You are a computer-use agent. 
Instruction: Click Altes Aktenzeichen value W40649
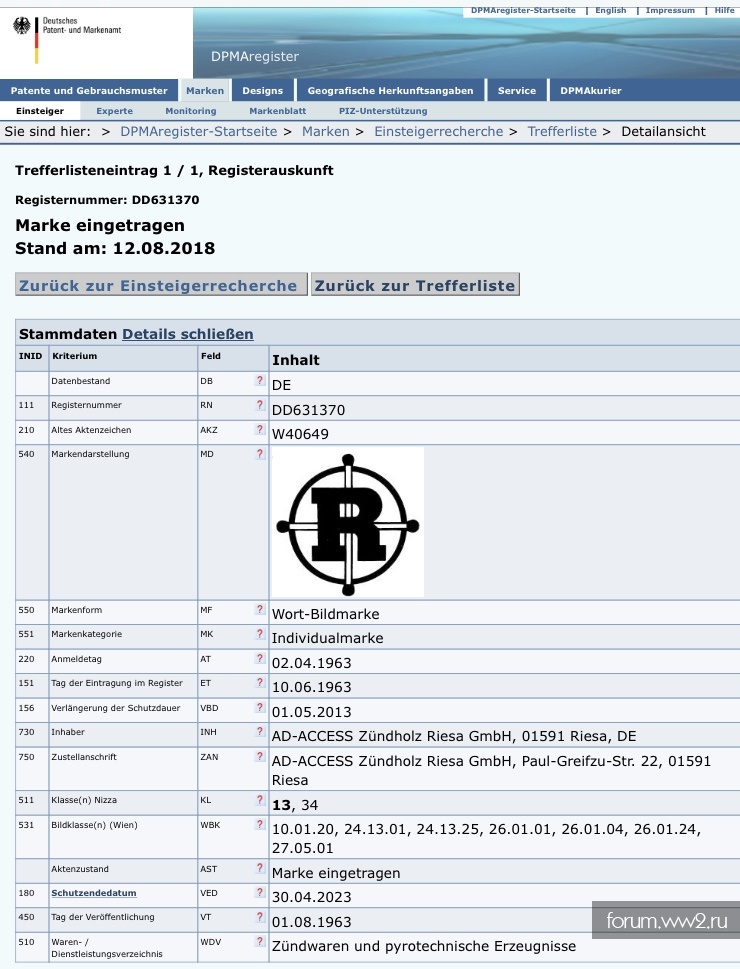[300, 434]
